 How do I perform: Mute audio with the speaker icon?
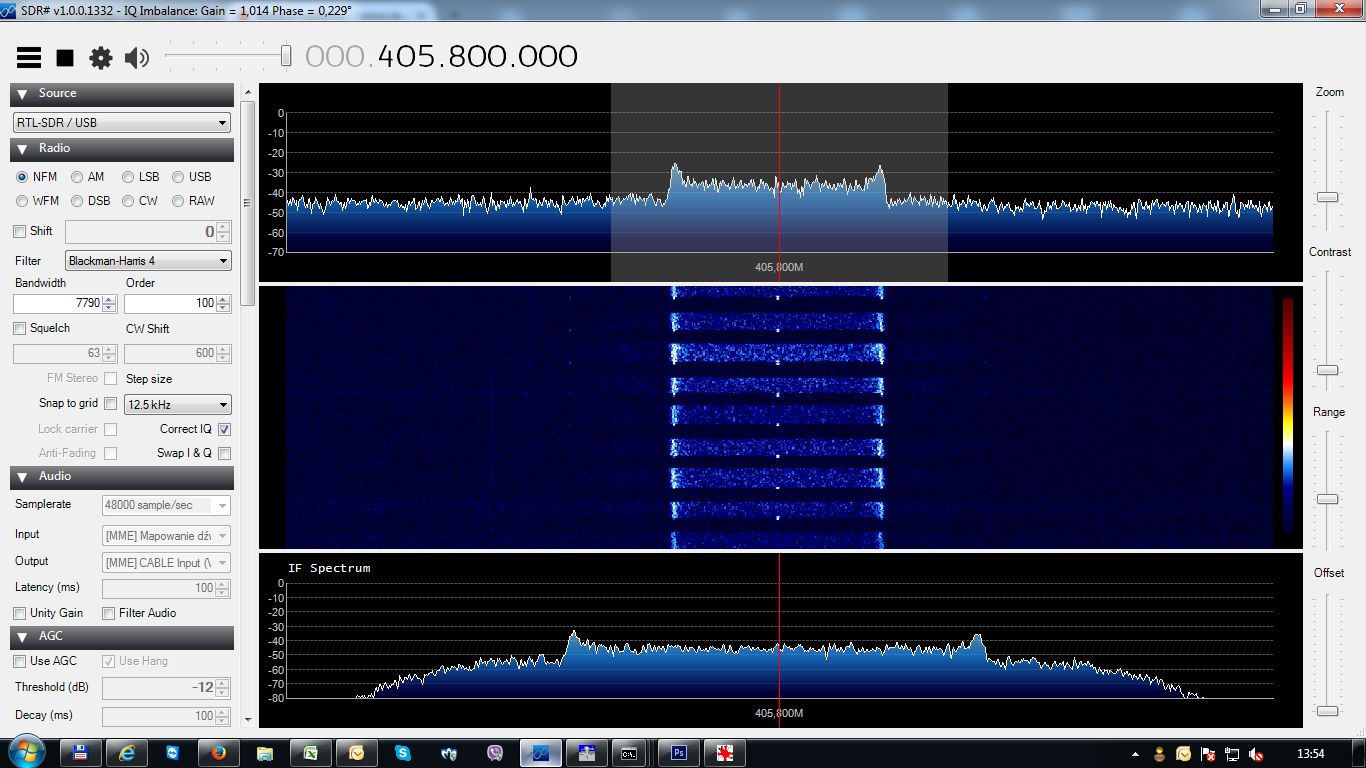click(137, 58)
